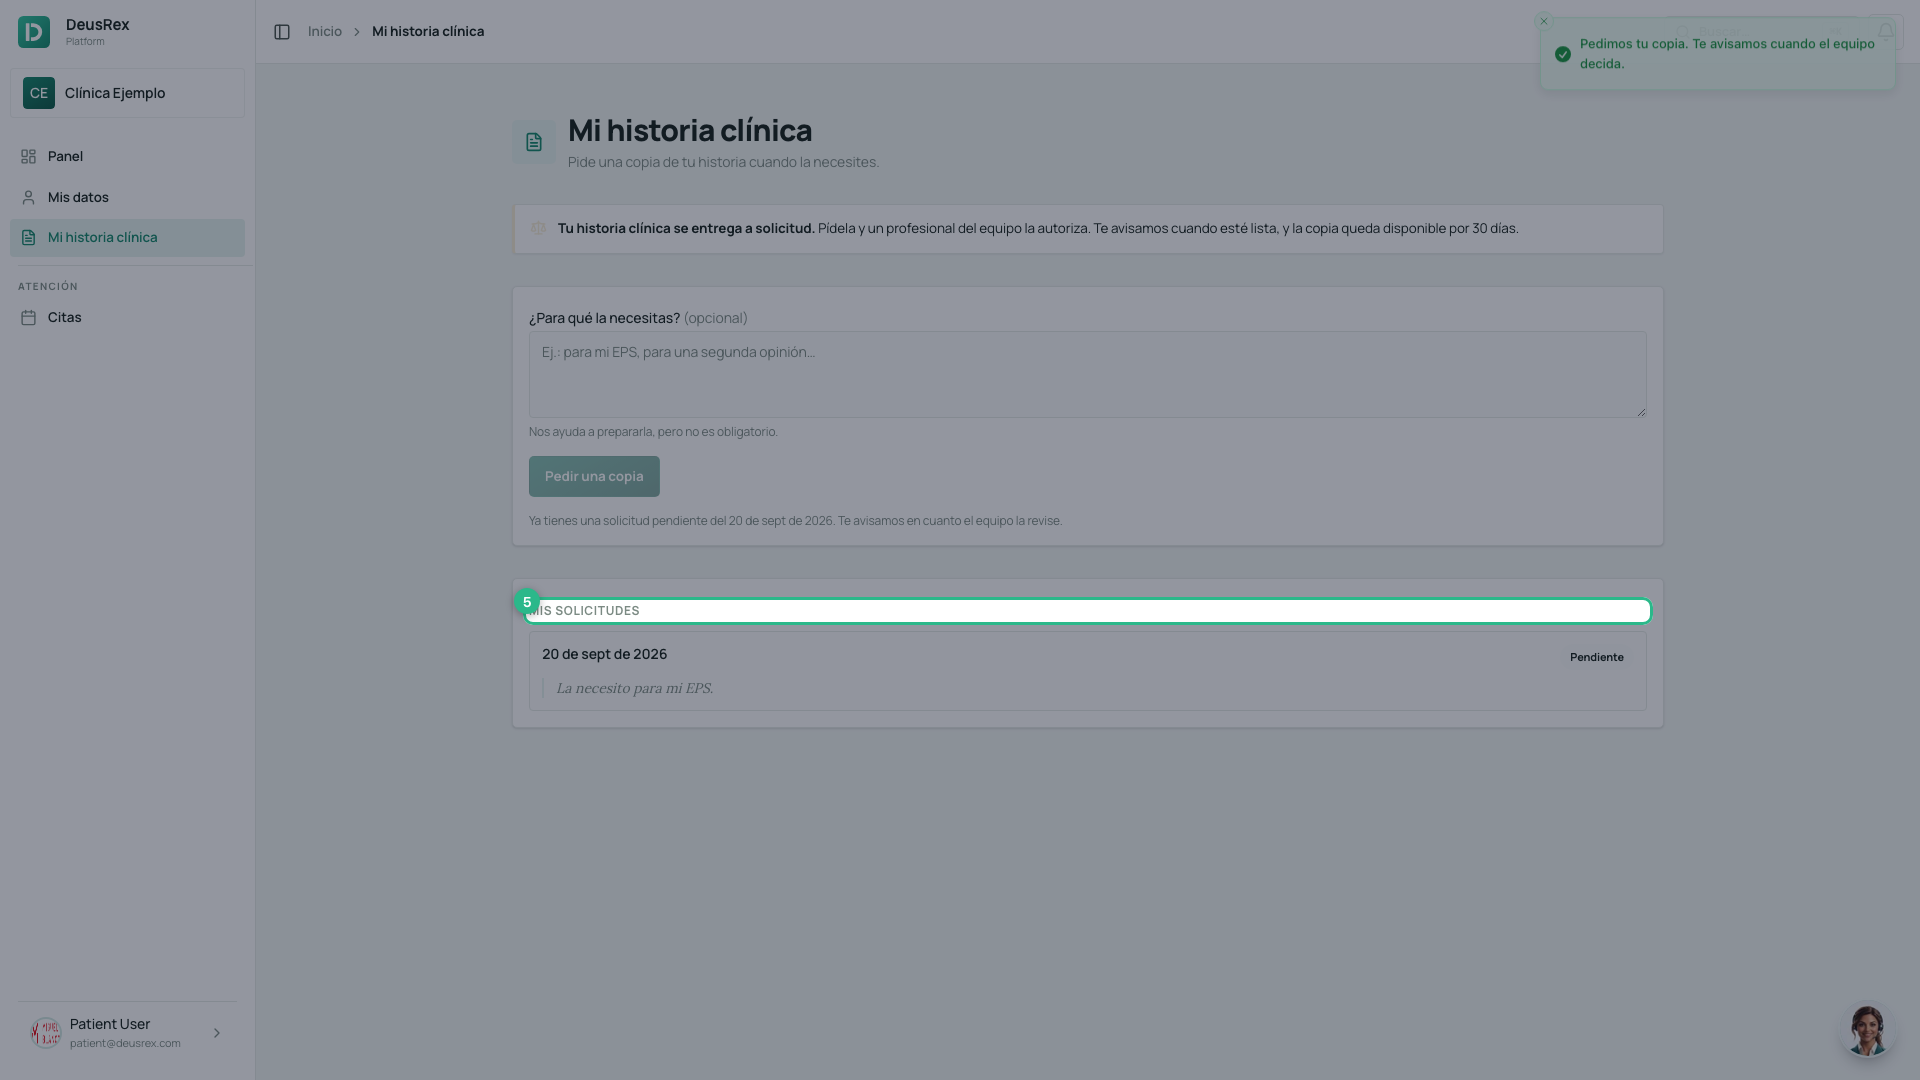Click the Patient User profile avatar

coord(46,1033)
